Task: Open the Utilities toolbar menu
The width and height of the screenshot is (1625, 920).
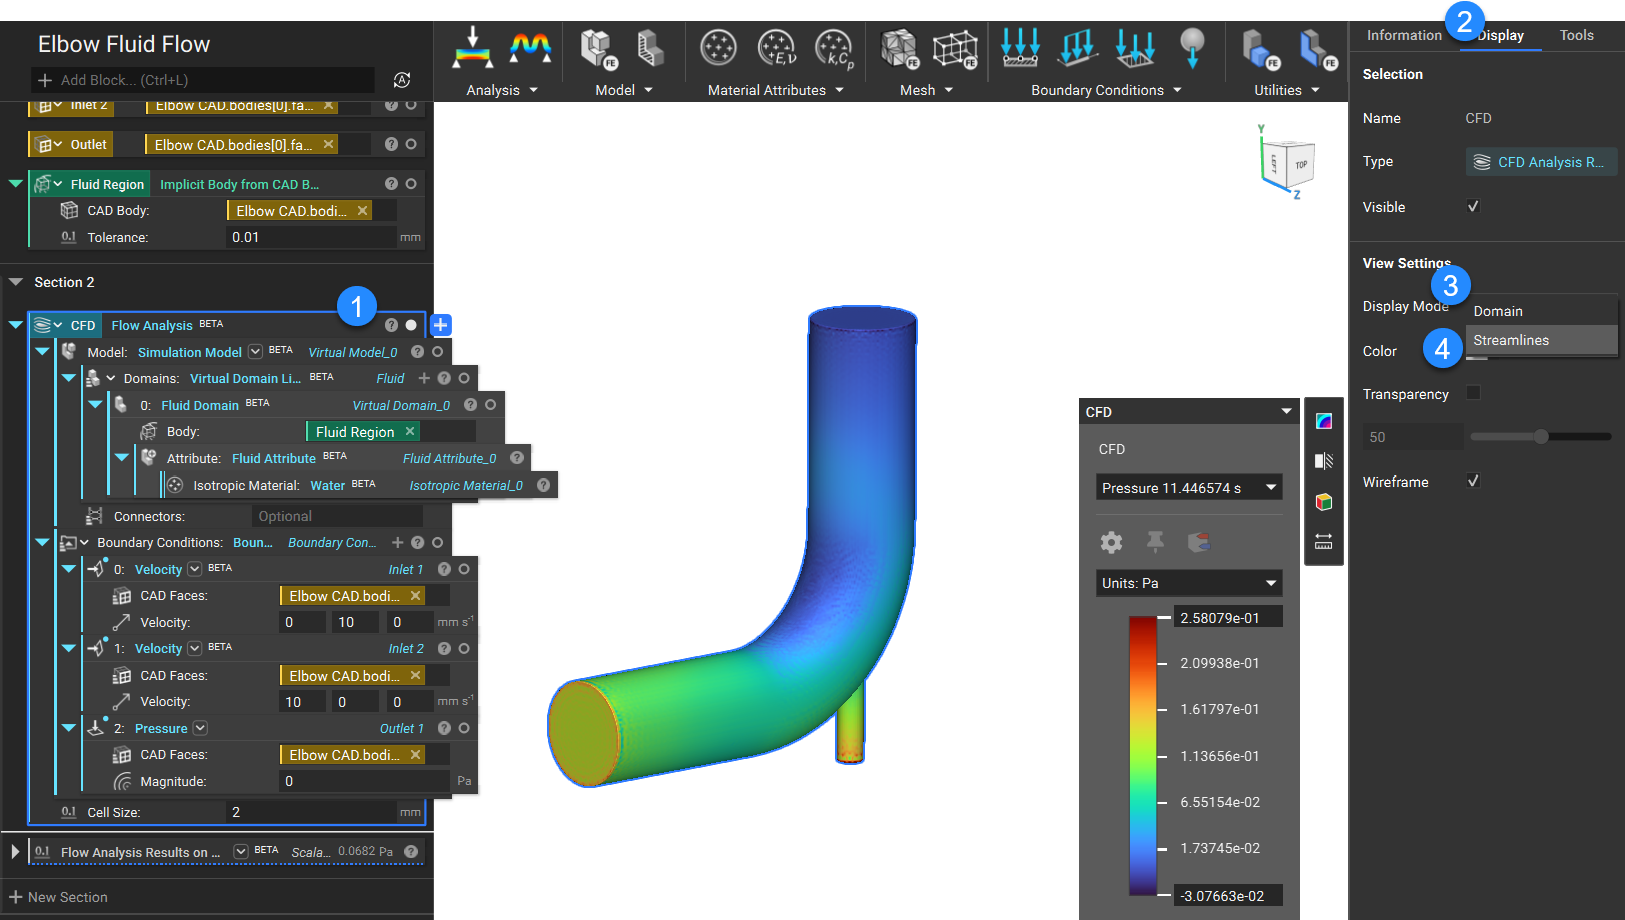Action: coord(1287,90)
